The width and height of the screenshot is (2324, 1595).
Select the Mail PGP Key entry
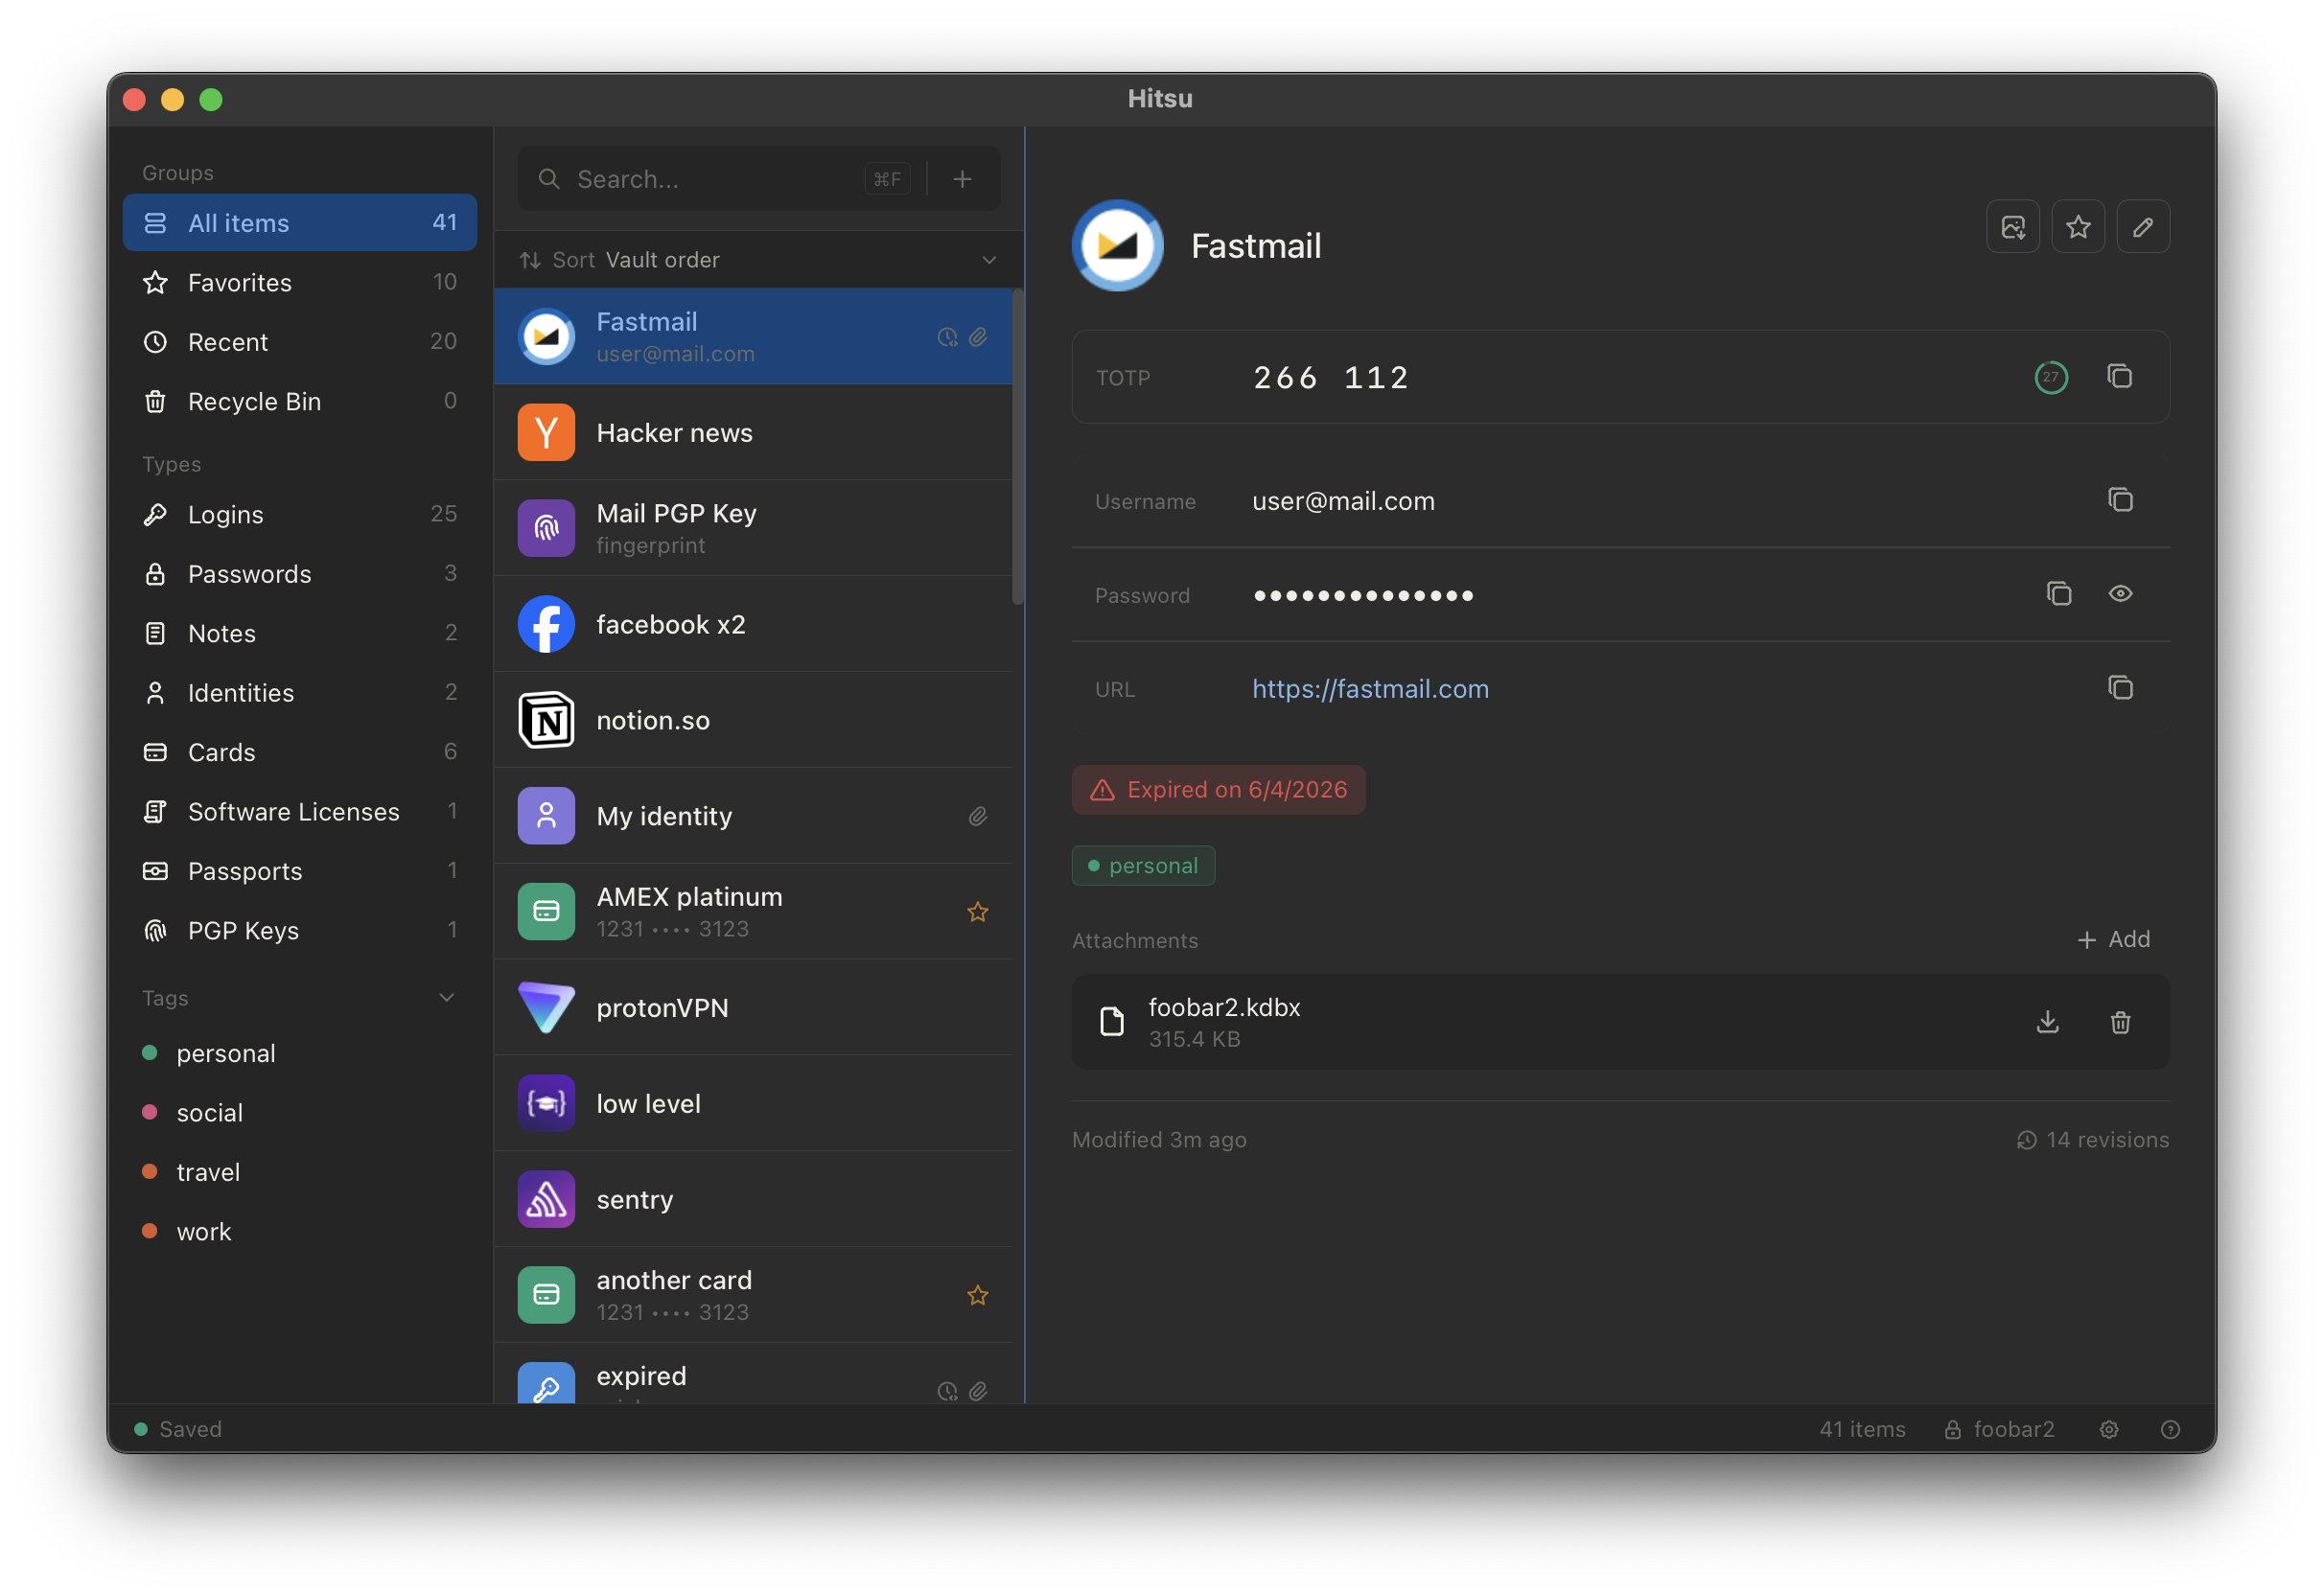tap(753, 528)
